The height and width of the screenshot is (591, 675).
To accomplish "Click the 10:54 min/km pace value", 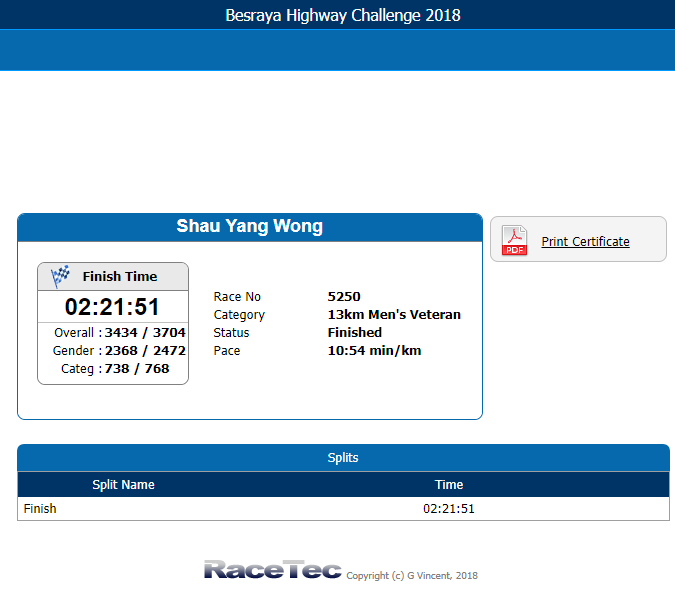I will click(374, 350).
